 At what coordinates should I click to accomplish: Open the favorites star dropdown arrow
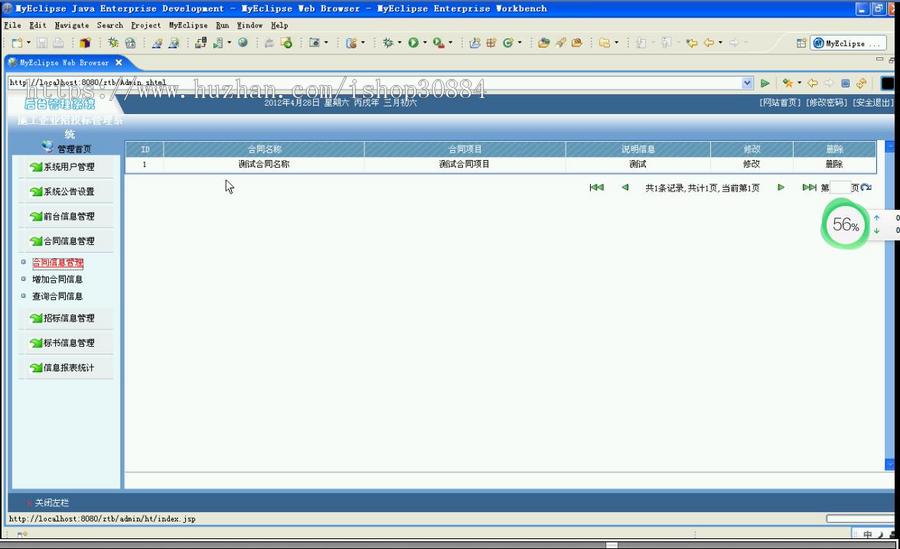tap(799, 83)
